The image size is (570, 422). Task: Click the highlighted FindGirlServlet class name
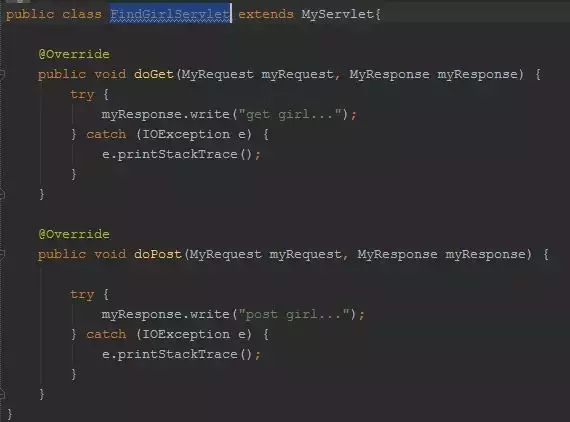pyautogui.click(x=170, y=14)
